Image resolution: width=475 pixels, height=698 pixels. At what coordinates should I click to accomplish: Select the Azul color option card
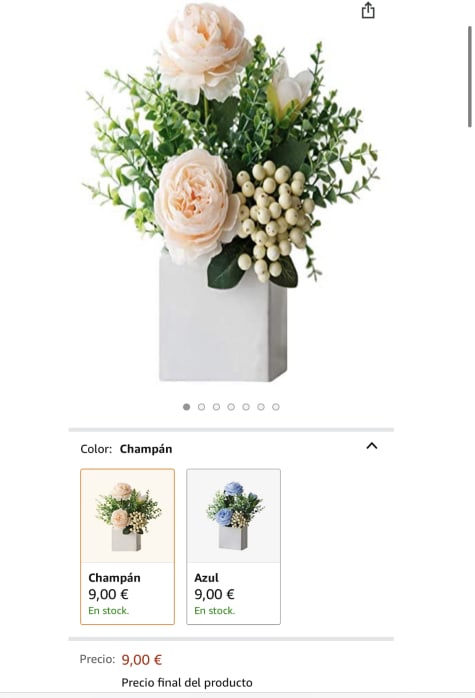pos(233,547)
